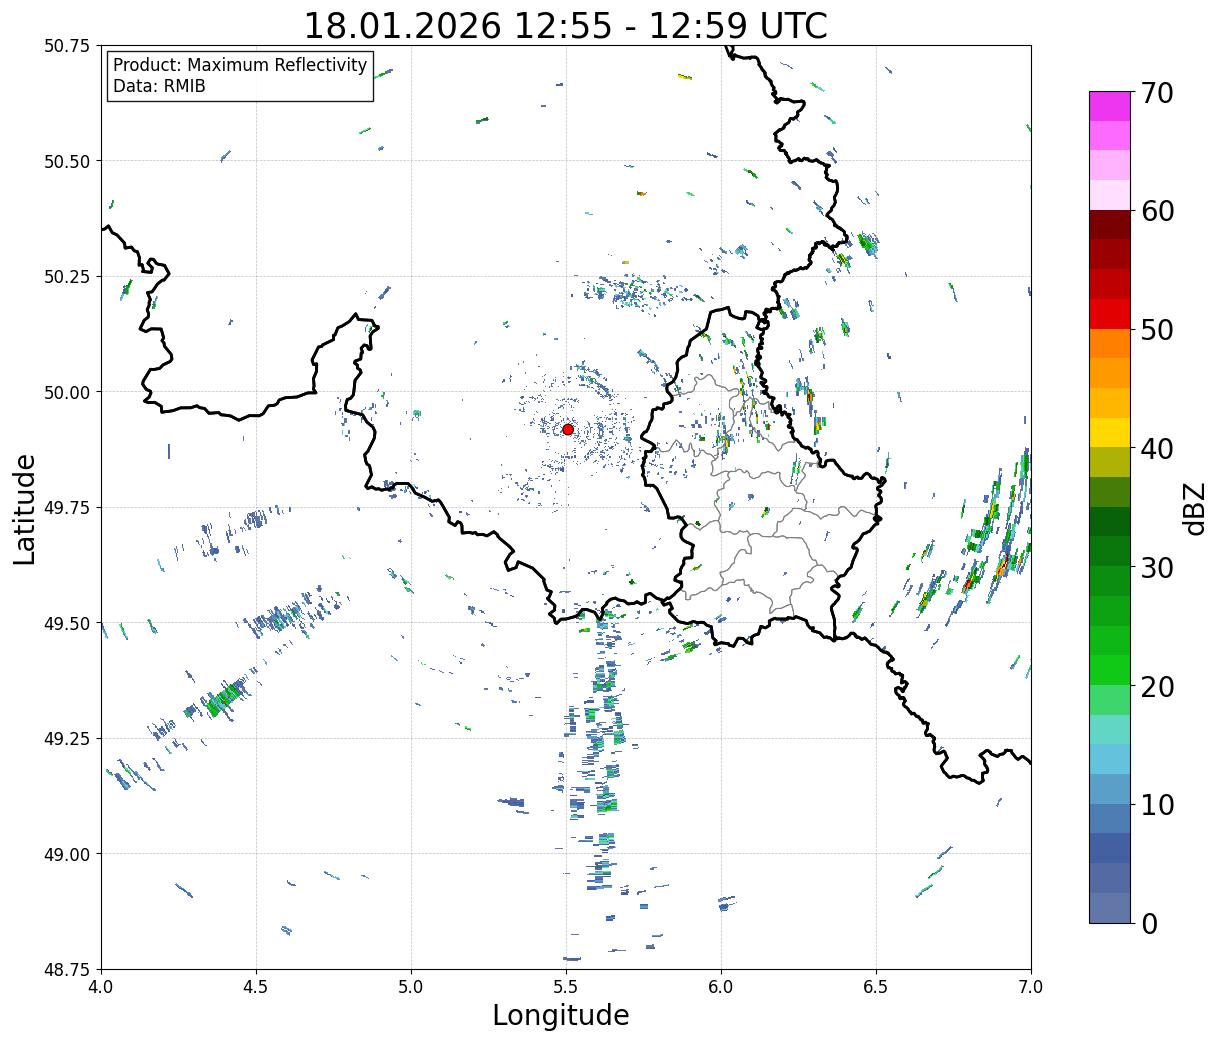Image resolution: width=1219 pixels, height=1040 pixels.
Task: Pick the orange swatch just below 50 dBZ
Action: click(x=1110, y=343)
